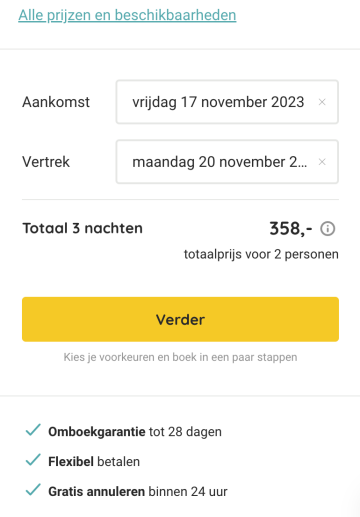Click the 358,- total price
360x517 pixels.
point(291,229)
